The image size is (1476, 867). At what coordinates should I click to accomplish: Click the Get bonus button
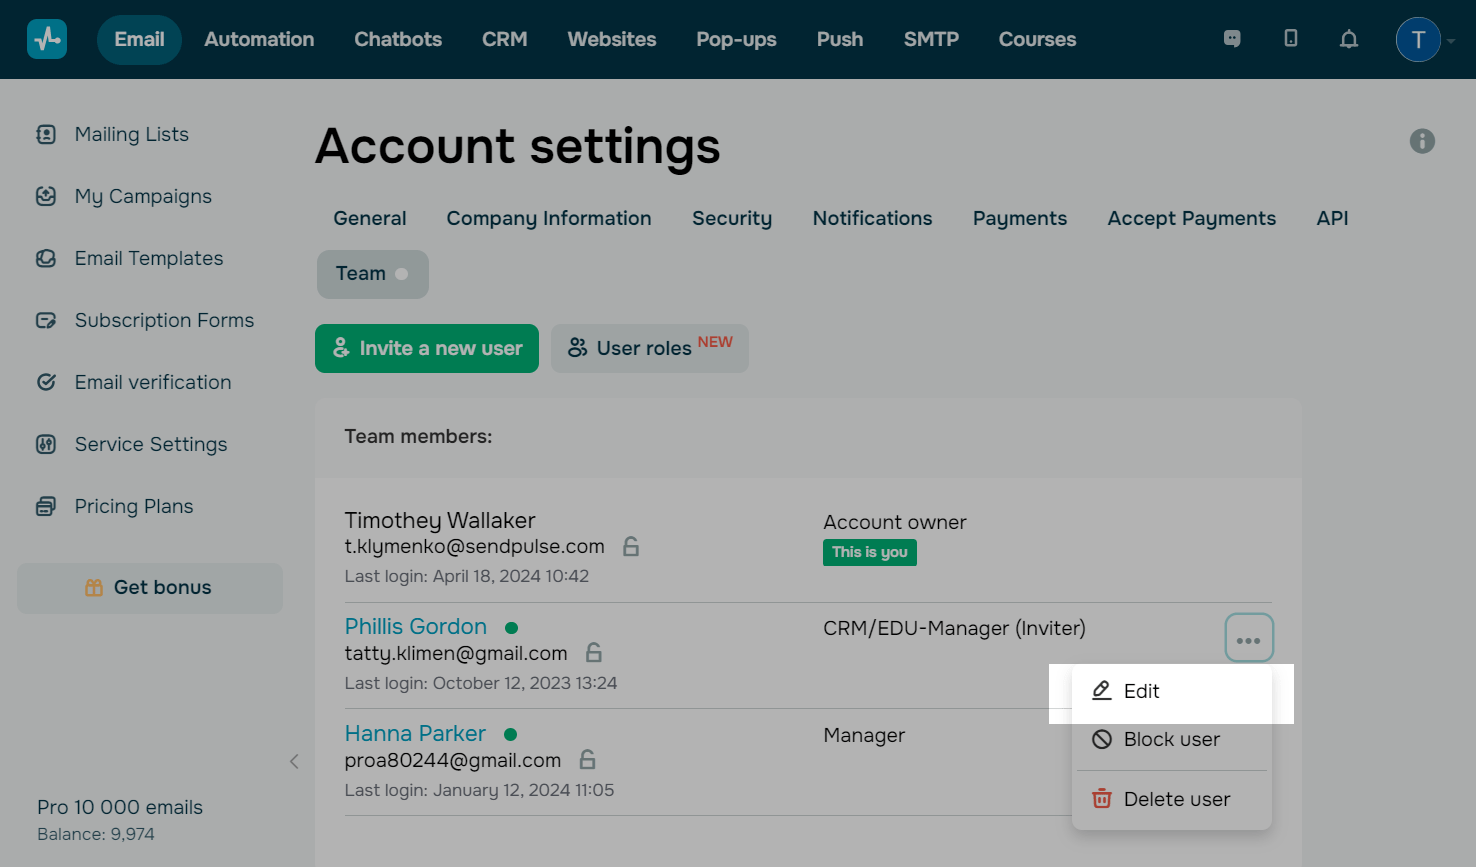click(150, 587)
